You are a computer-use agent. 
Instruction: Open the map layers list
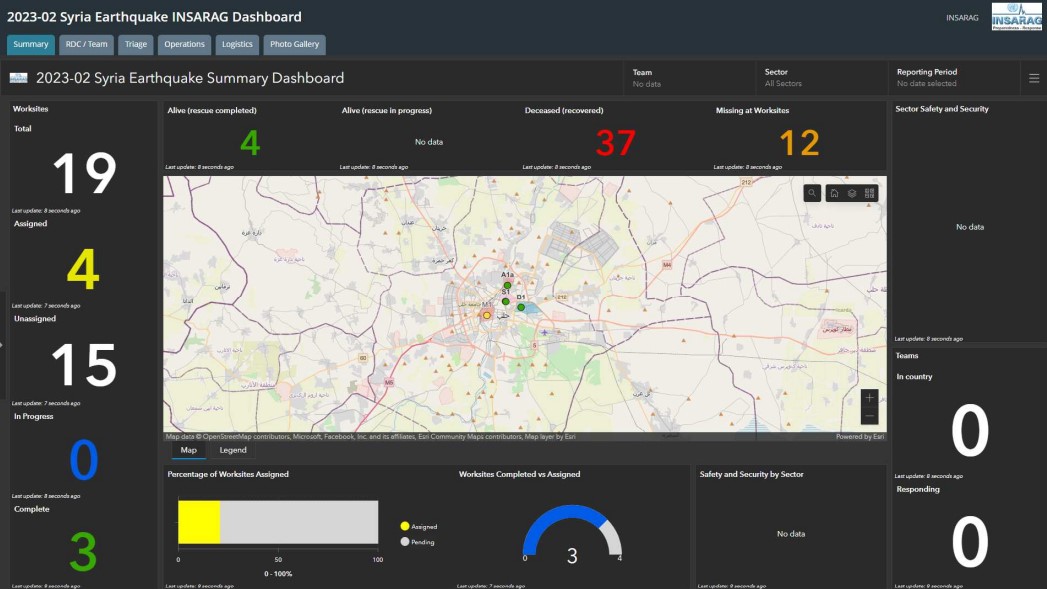[x=852, y=194]
